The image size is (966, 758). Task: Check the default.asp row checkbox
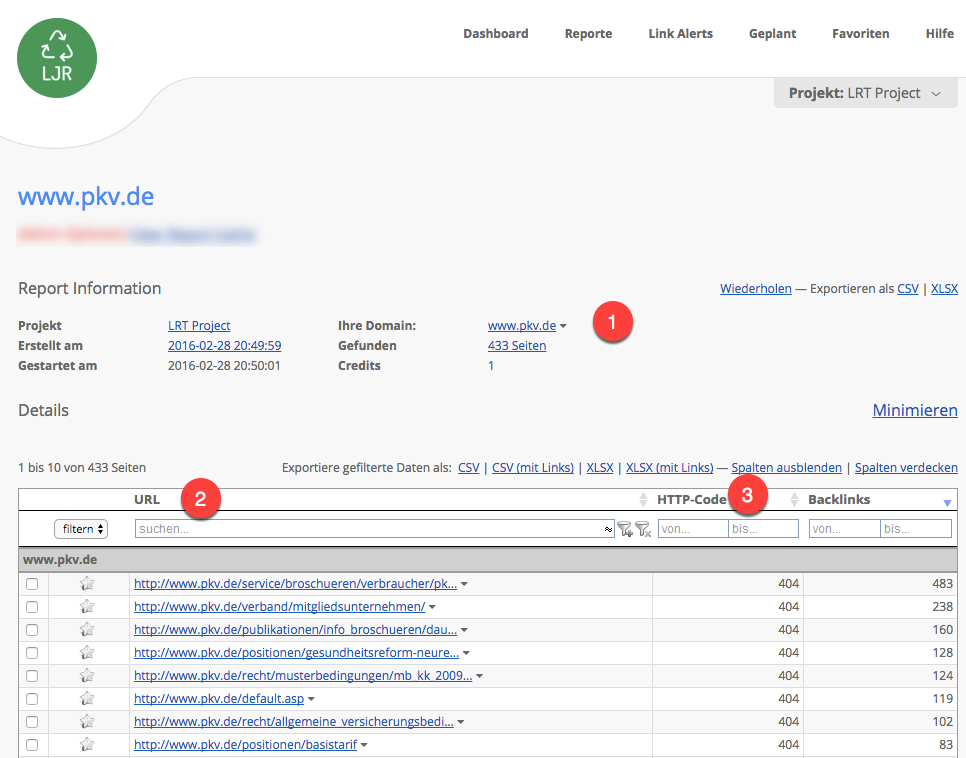tap(32, 699)
